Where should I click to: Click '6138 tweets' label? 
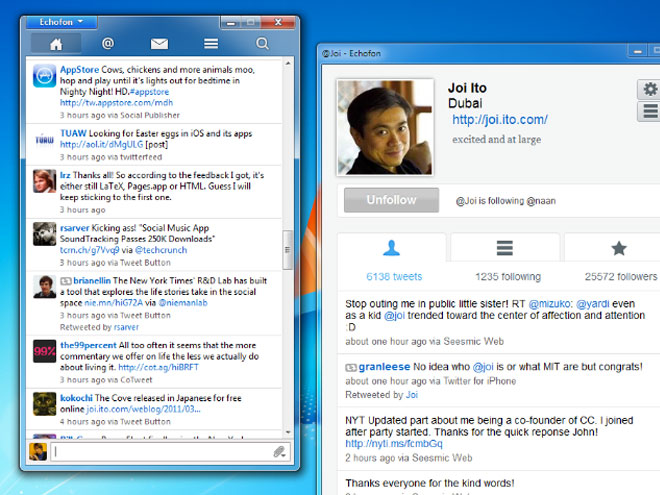[x=394, y=277]
